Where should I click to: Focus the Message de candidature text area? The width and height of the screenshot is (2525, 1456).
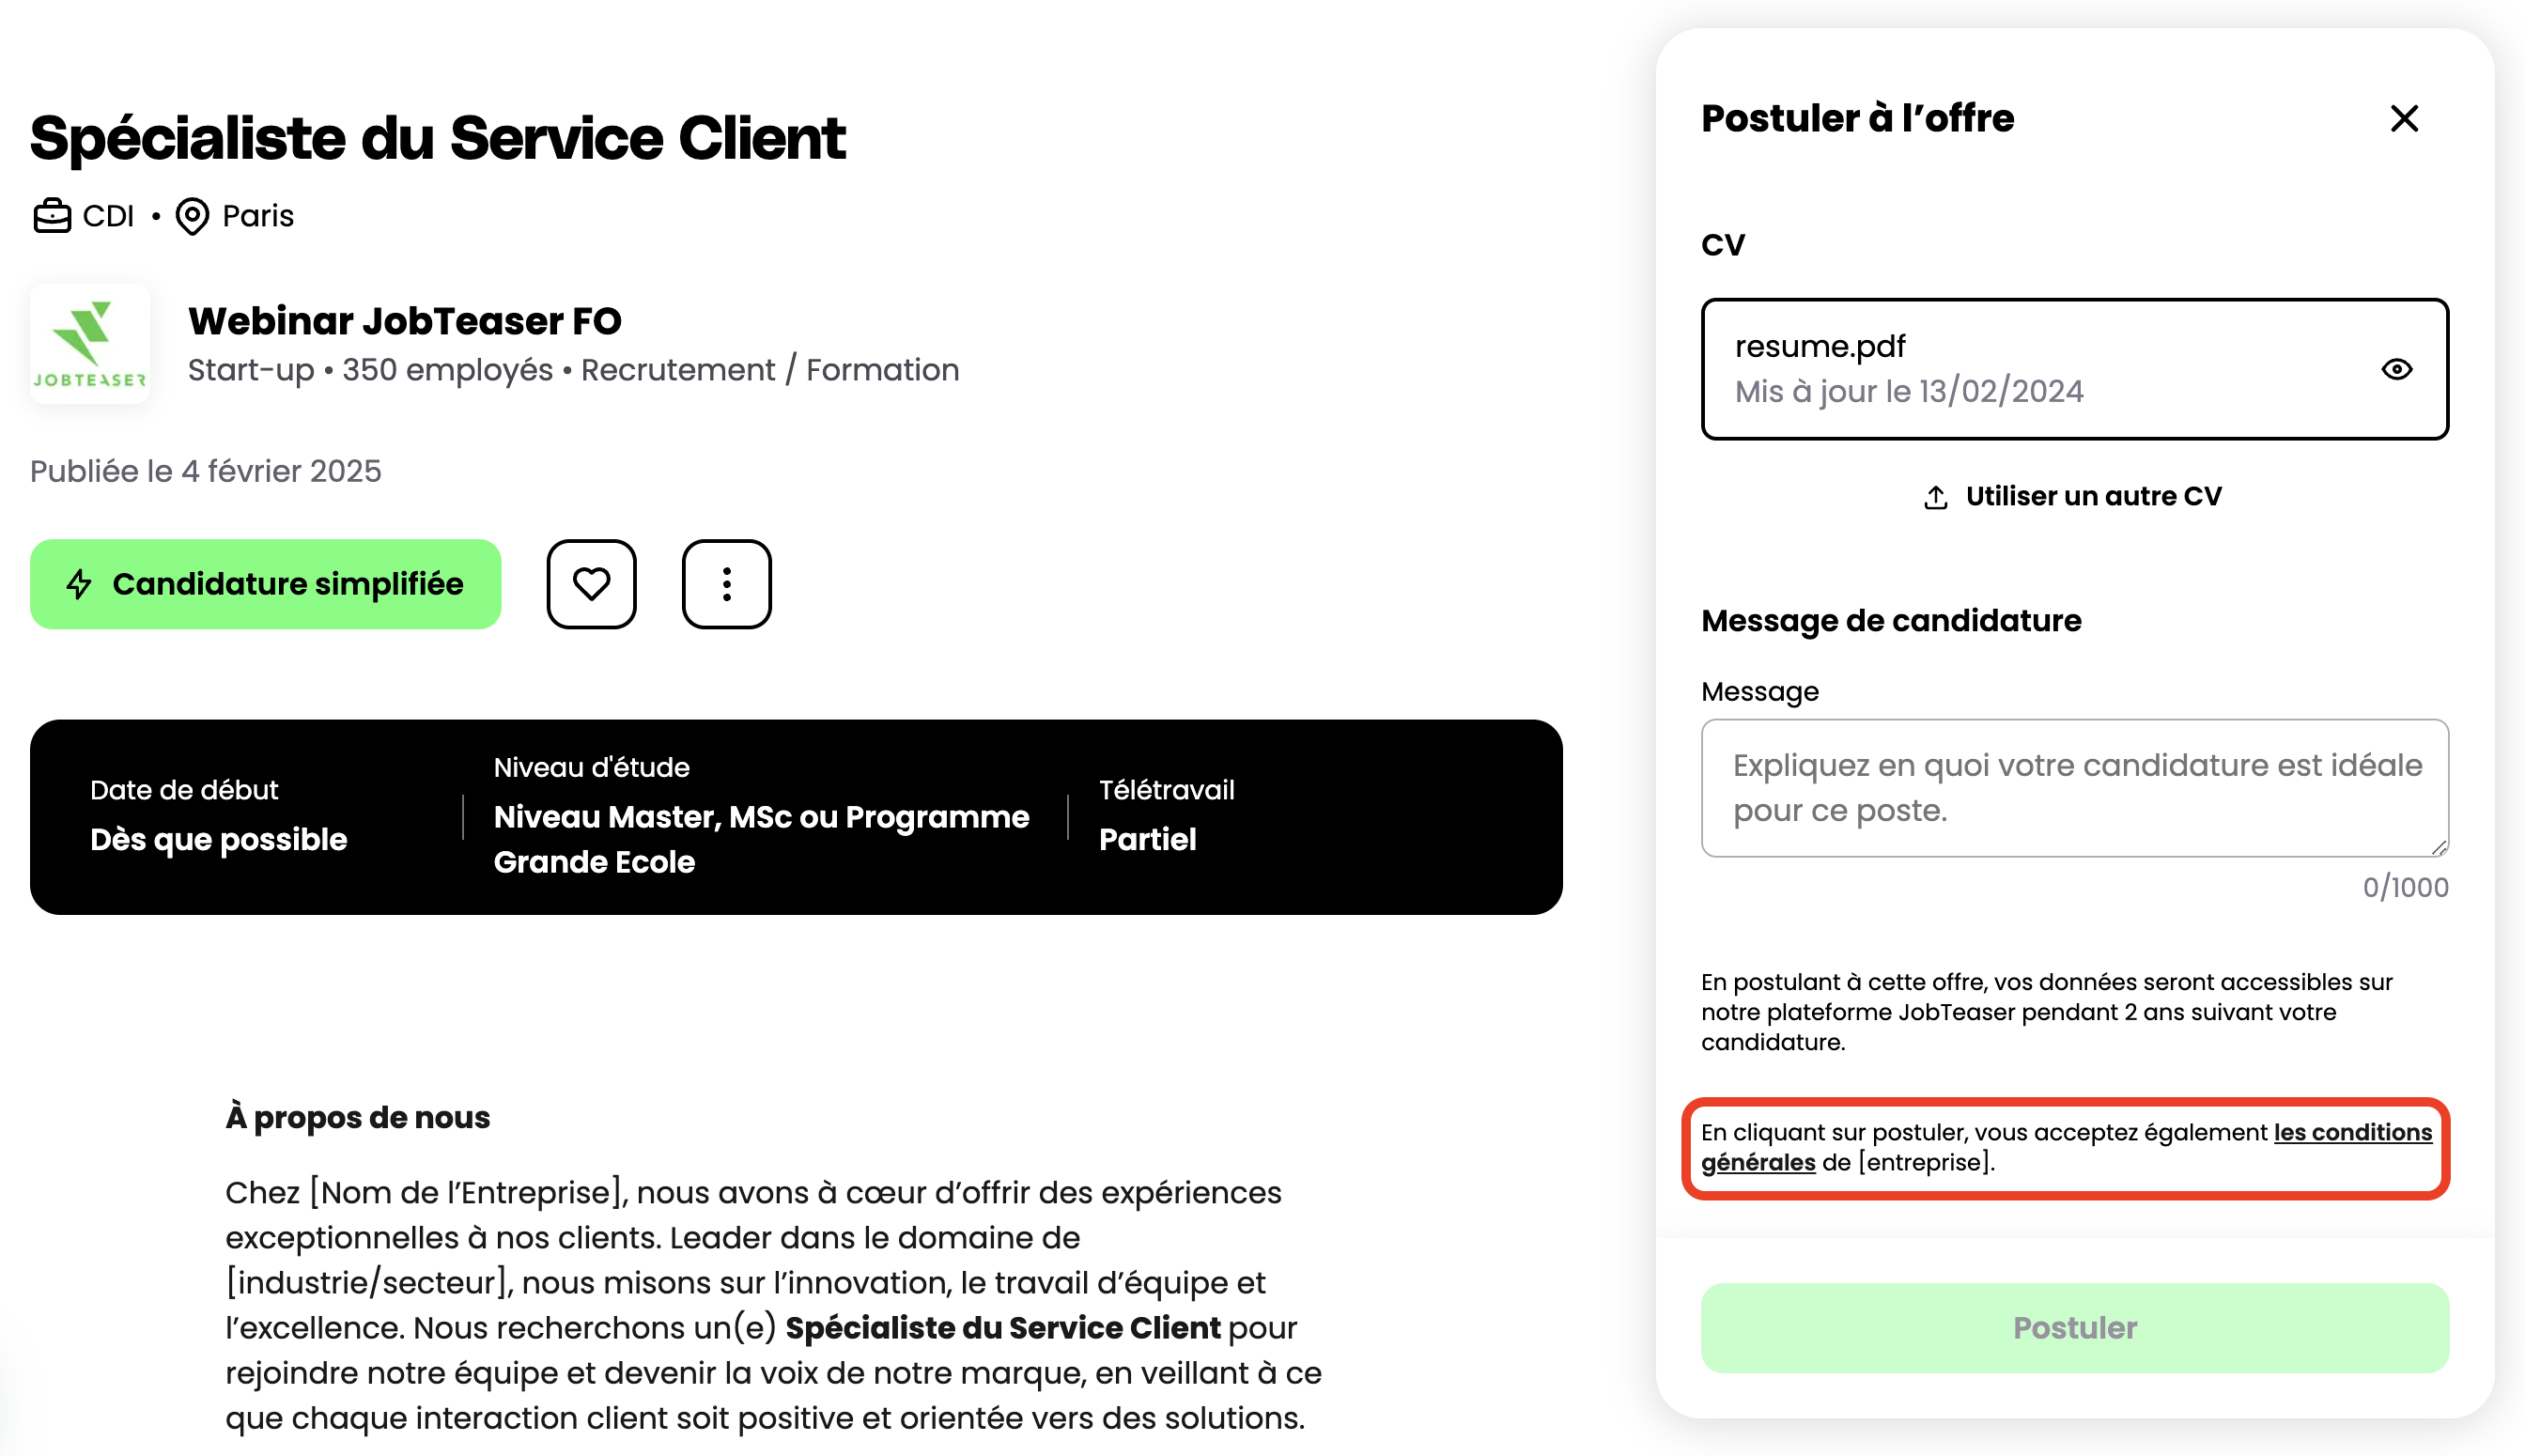click(x=2074, y=788)
